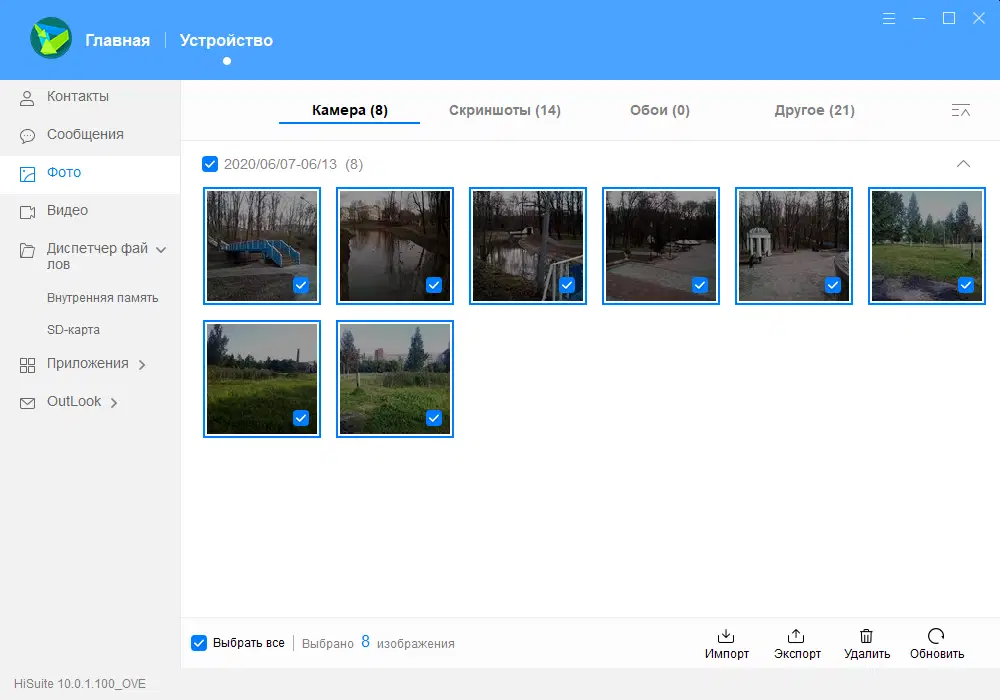Uncheck the 2020/06/07-06/13 group checkbox
1000x700 pixels.
(210, 164)
